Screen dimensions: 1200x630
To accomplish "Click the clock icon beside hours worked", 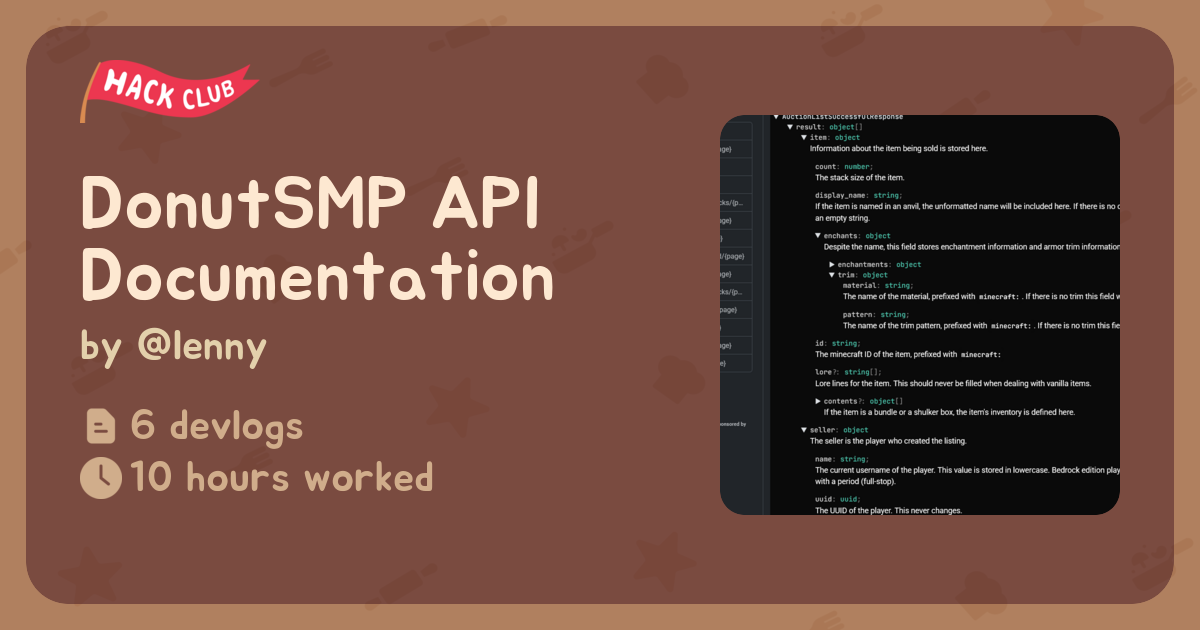I will (100, 478).
